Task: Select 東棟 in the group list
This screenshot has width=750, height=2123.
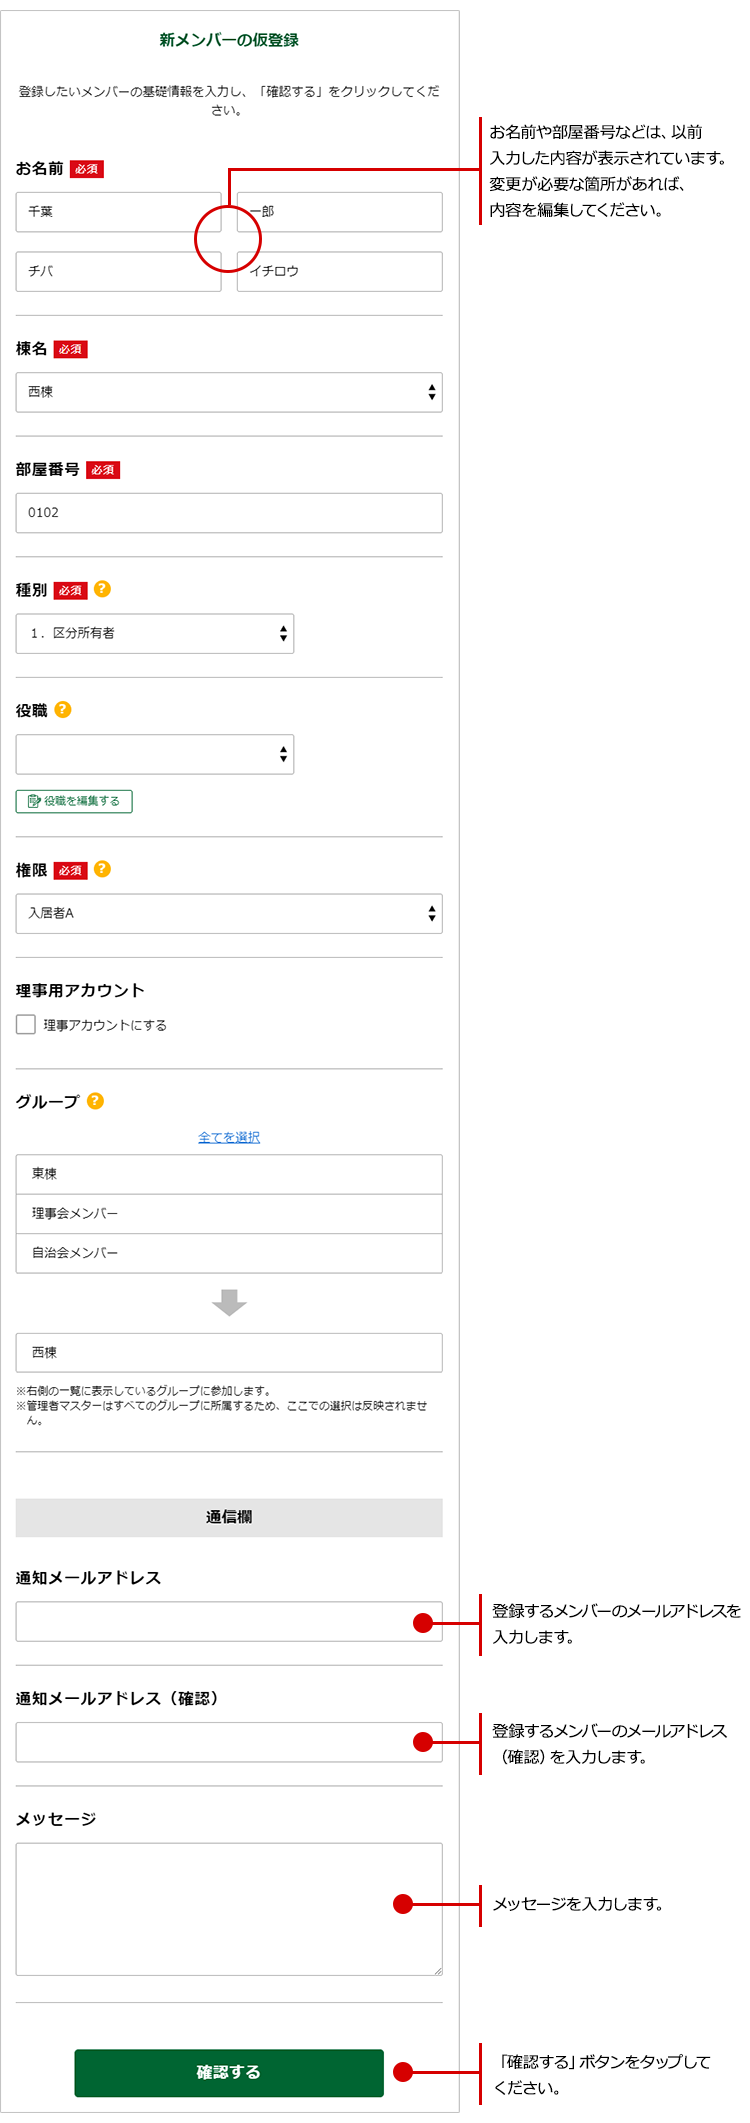Action: pyautogui.click(x=229, y=1174)
